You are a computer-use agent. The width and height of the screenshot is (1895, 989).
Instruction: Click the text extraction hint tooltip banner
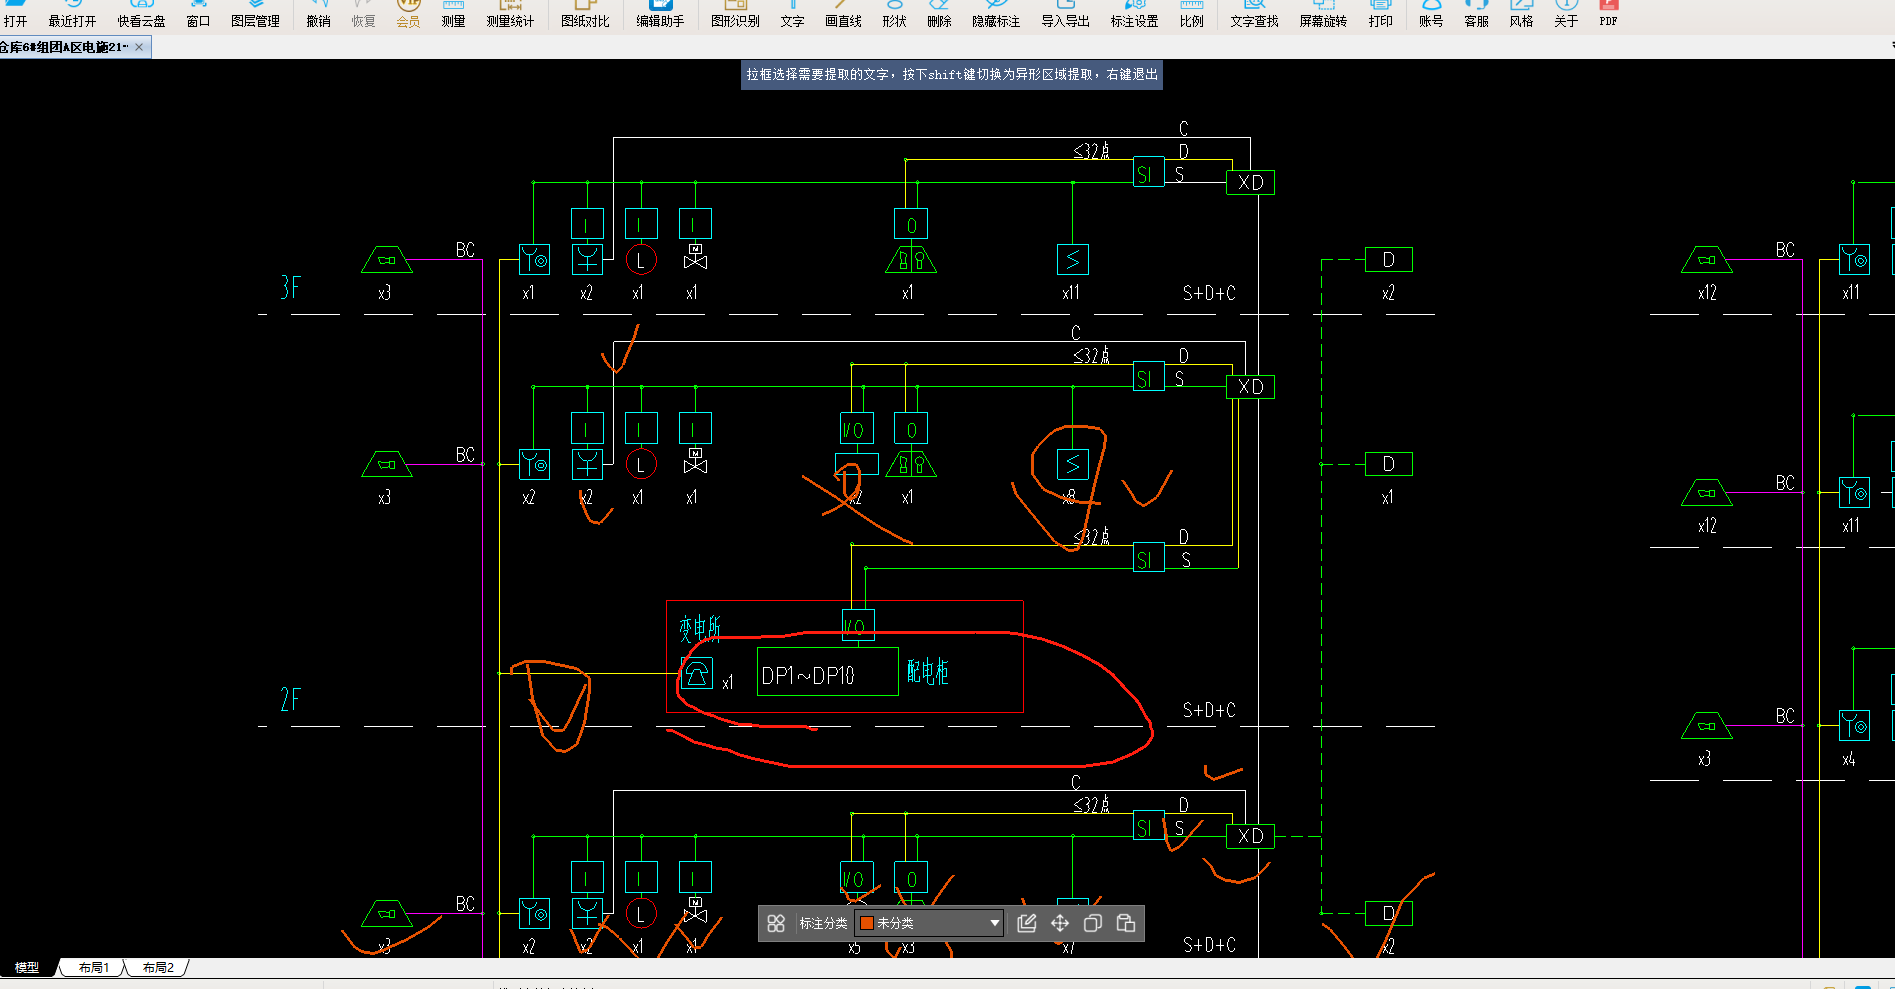952,75
